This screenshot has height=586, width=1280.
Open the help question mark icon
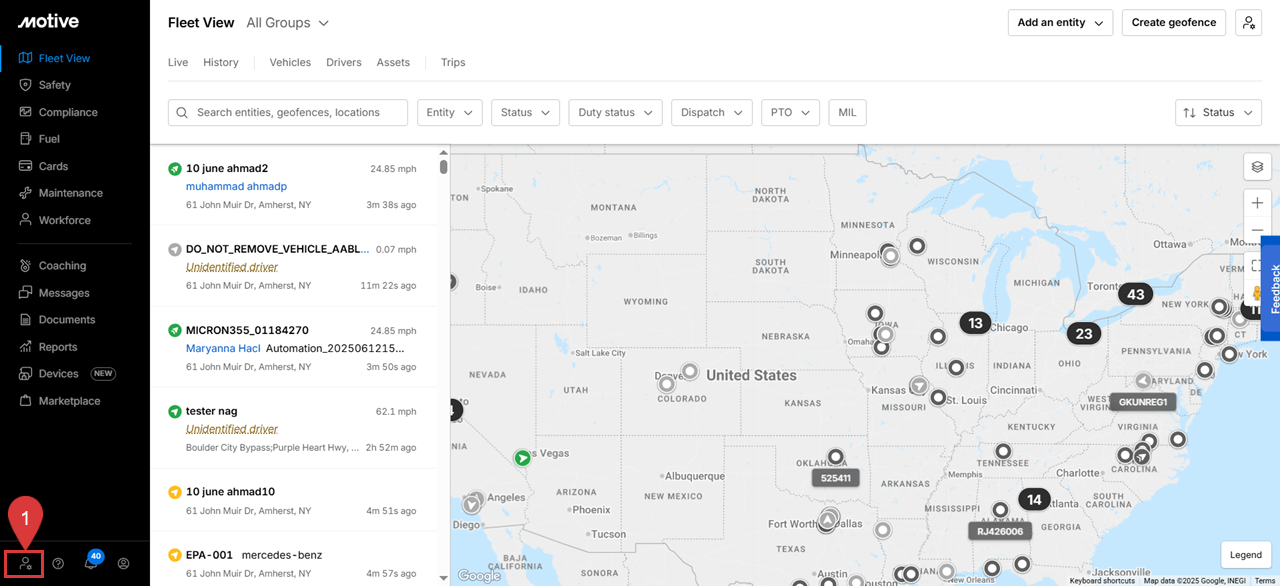58,563
